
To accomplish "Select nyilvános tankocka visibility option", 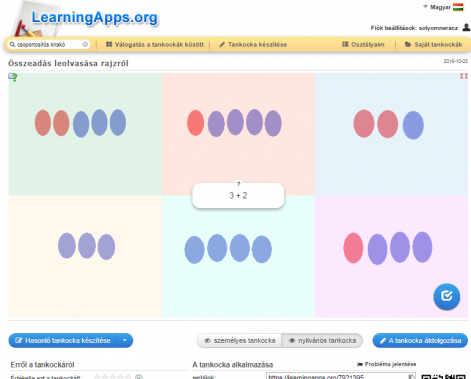I will (x=322, y=341).
